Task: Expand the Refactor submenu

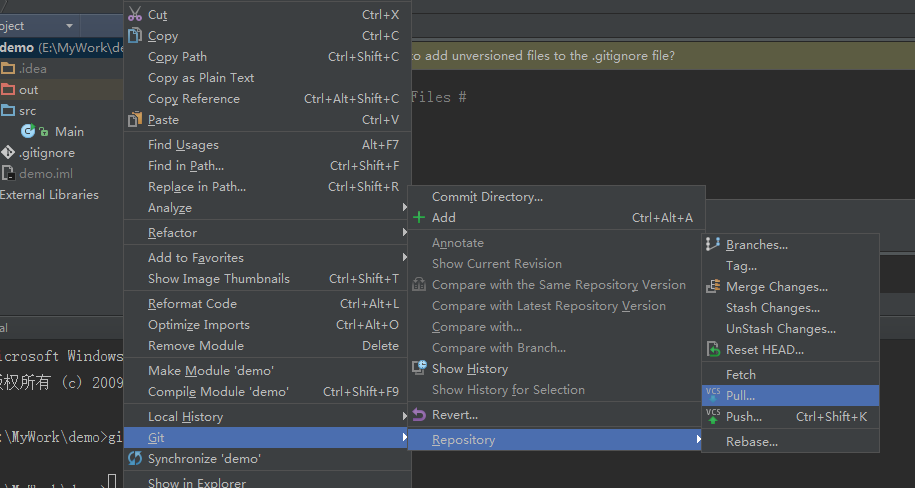Action: (172, 233)
